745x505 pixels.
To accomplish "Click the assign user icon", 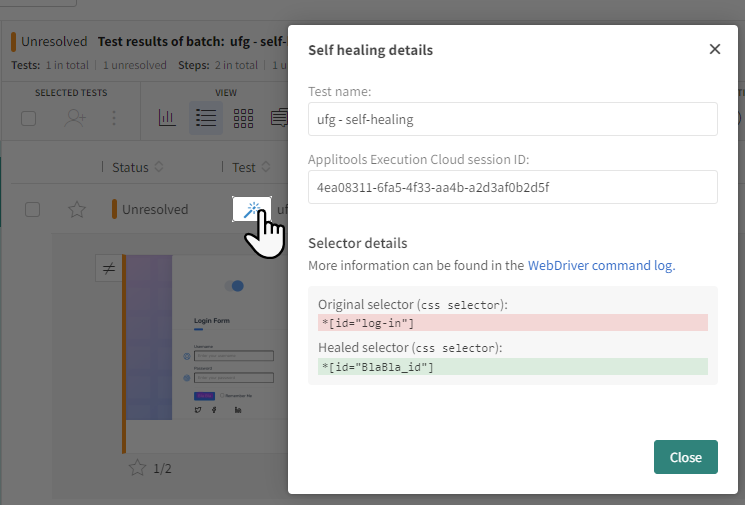I will tap(76, 118).
